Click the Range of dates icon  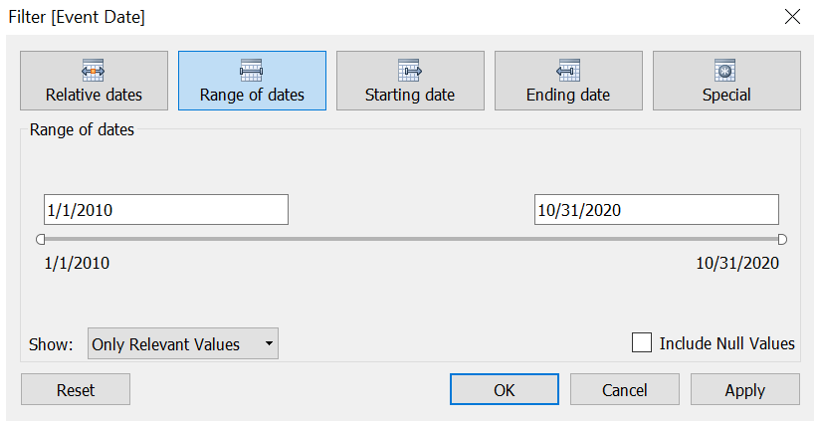pyautogui.click(x=251, y=70)
